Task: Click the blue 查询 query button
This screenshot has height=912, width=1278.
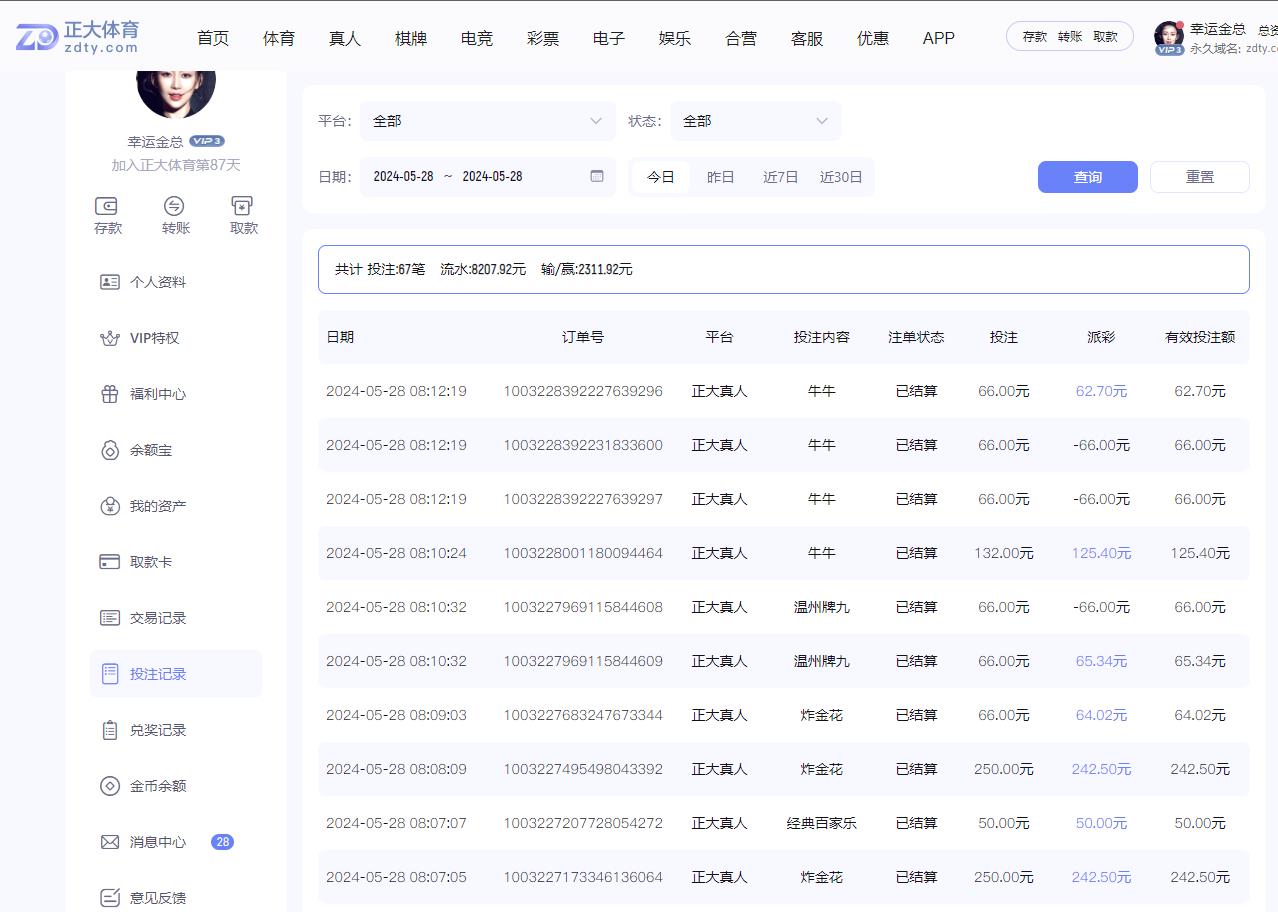Action: coord(1087,176)
